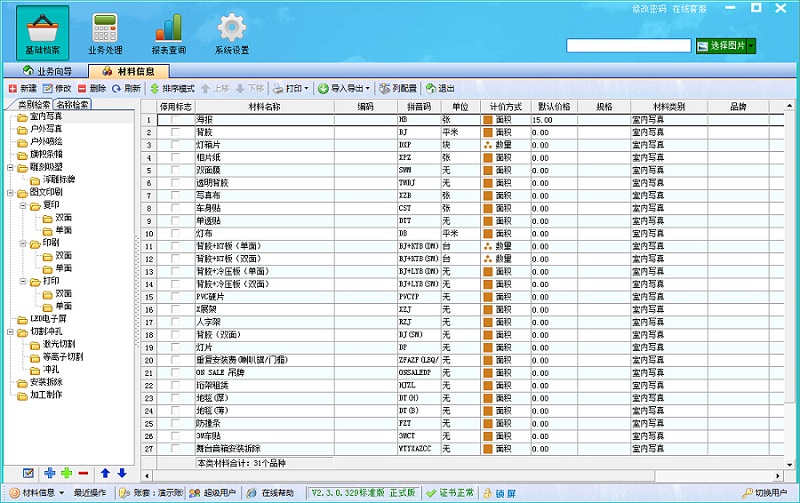The width and height of the screenshot is (800, 503).
Task: Expand the 导入导出 dropdown
Action: pyautogui.click(x=345, y=89)
